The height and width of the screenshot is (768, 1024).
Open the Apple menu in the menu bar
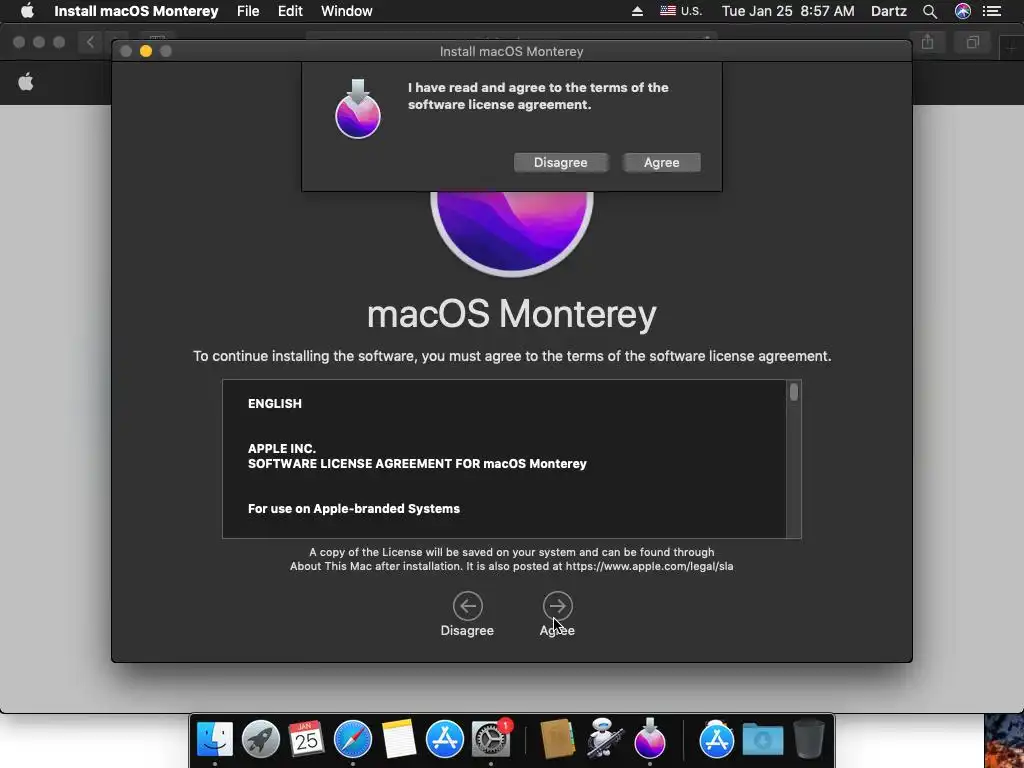27,11
